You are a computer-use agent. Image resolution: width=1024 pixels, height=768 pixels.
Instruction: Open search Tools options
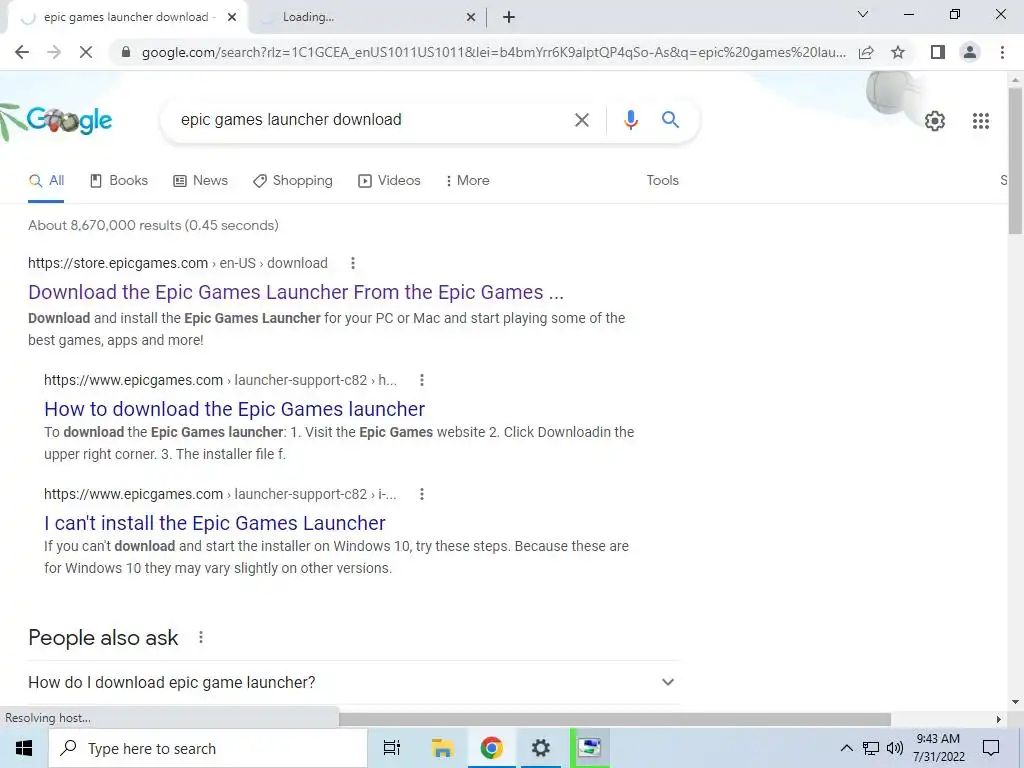662,181
